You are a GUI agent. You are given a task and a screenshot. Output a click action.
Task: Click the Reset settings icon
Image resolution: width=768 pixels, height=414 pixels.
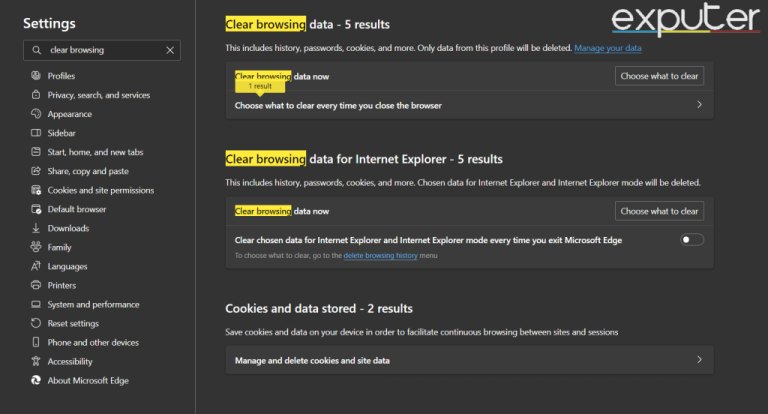[x=36, y=323]
